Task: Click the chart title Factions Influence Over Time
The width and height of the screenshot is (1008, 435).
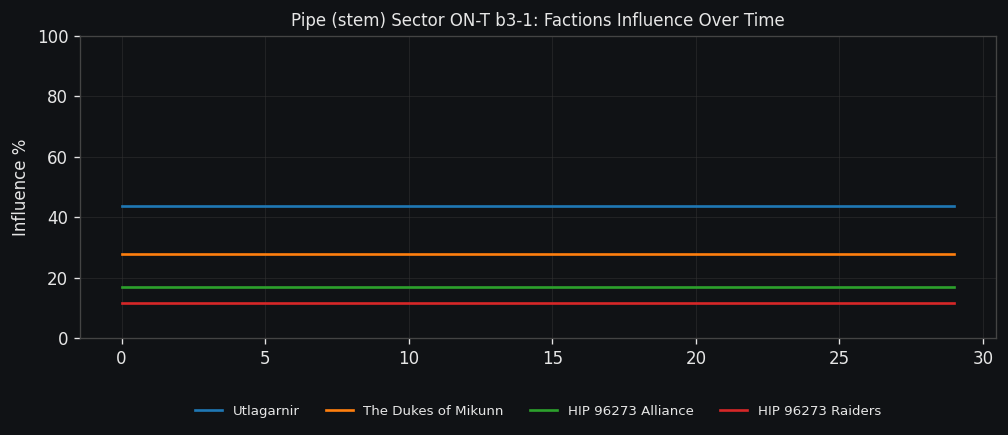Action: point(537,20)
